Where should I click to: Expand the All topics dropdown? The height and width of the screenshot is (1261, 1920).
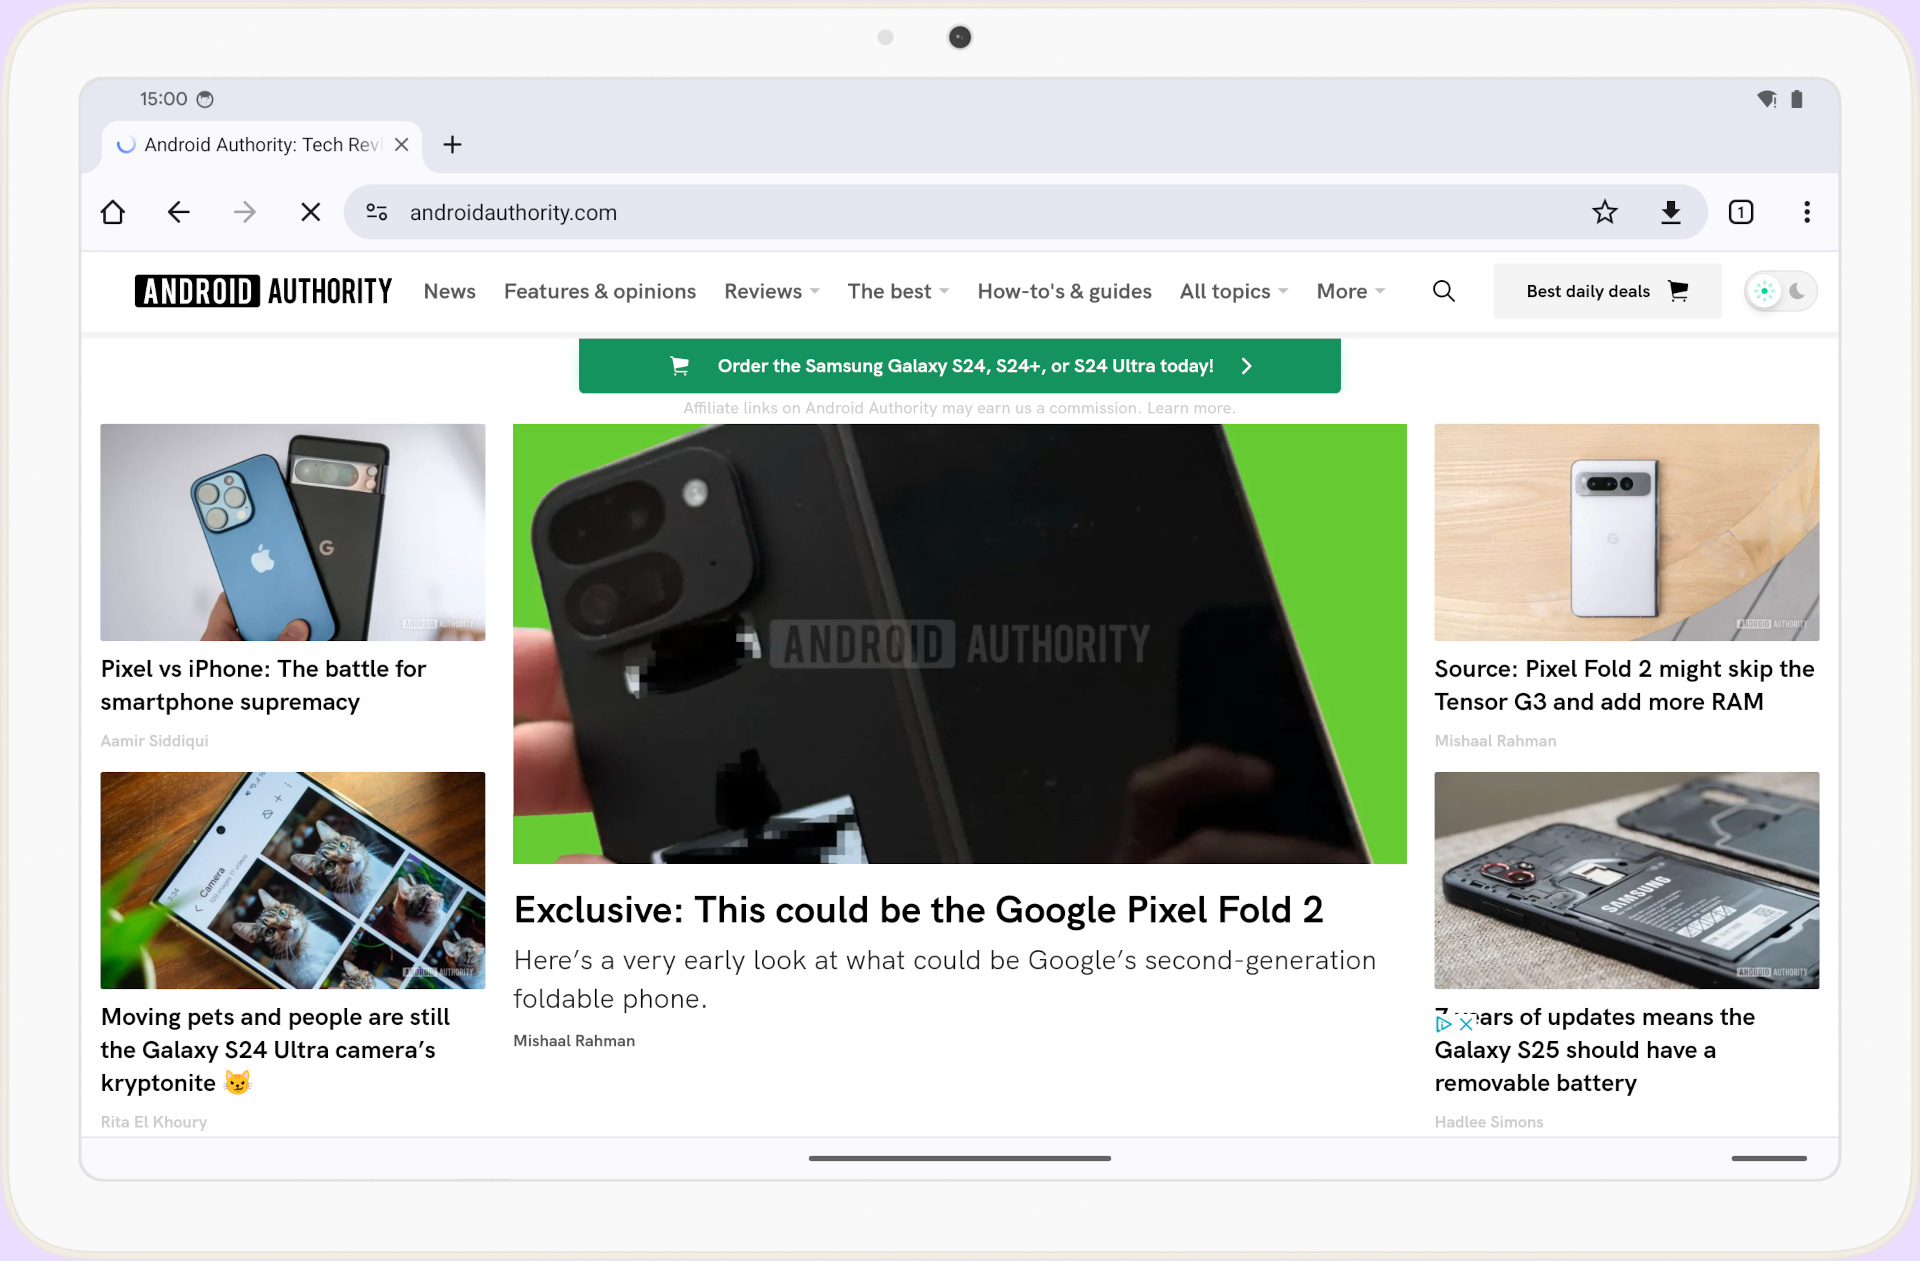pyautogui.click(x=1233, y=291)
